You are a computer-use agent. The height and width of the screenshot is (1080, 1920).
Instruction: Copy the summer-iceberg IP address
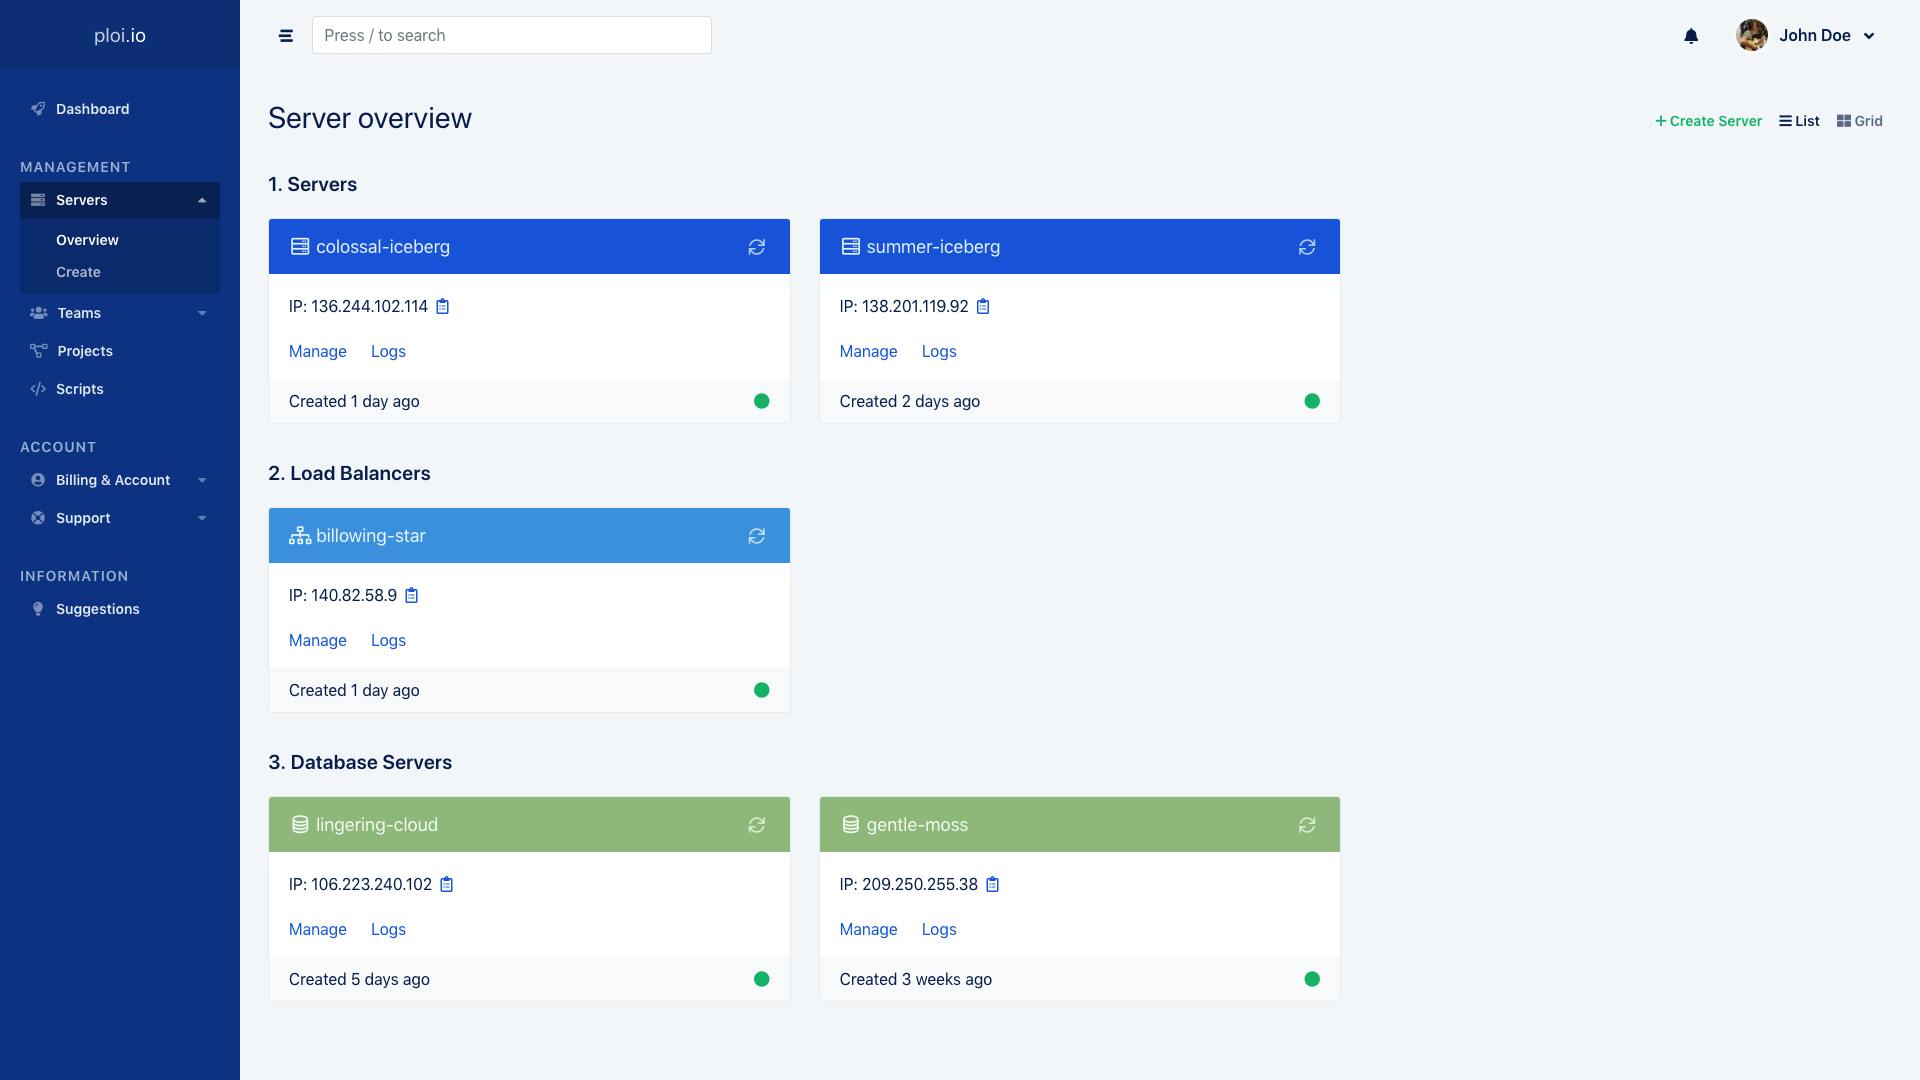click(x=983, y=306)
